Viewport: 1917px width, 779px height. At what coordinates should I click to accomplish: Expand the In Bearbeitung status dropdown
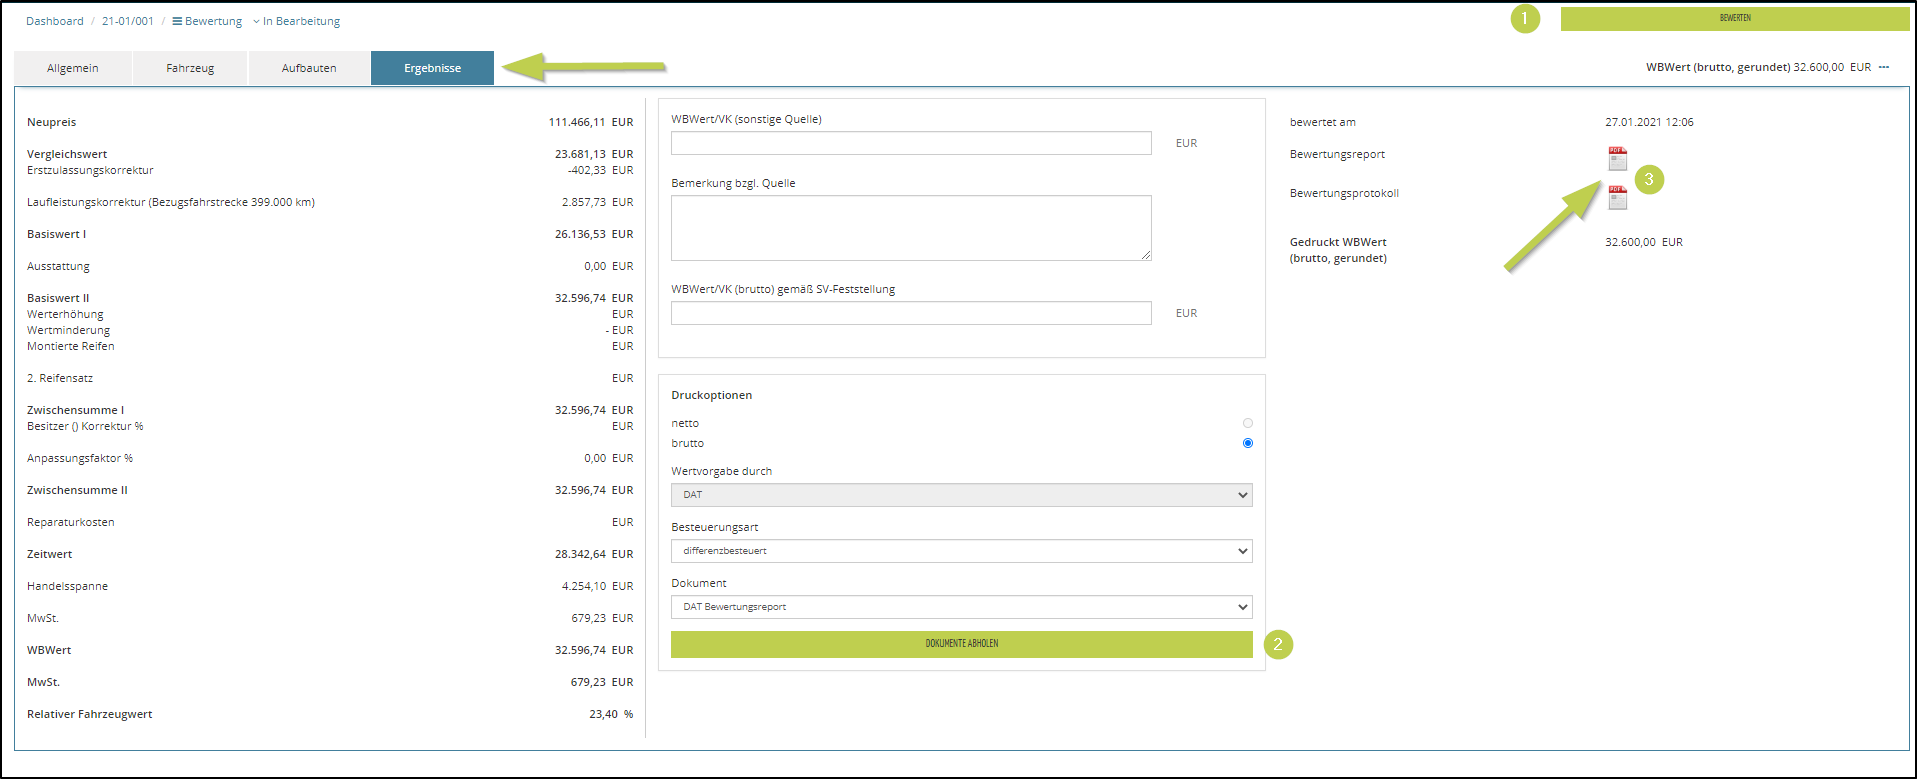[x=296, y=21]
